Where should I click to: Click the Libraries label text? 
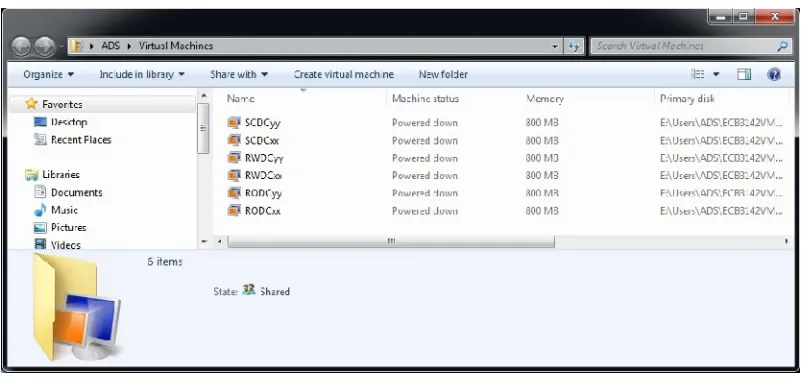(61, 174)
